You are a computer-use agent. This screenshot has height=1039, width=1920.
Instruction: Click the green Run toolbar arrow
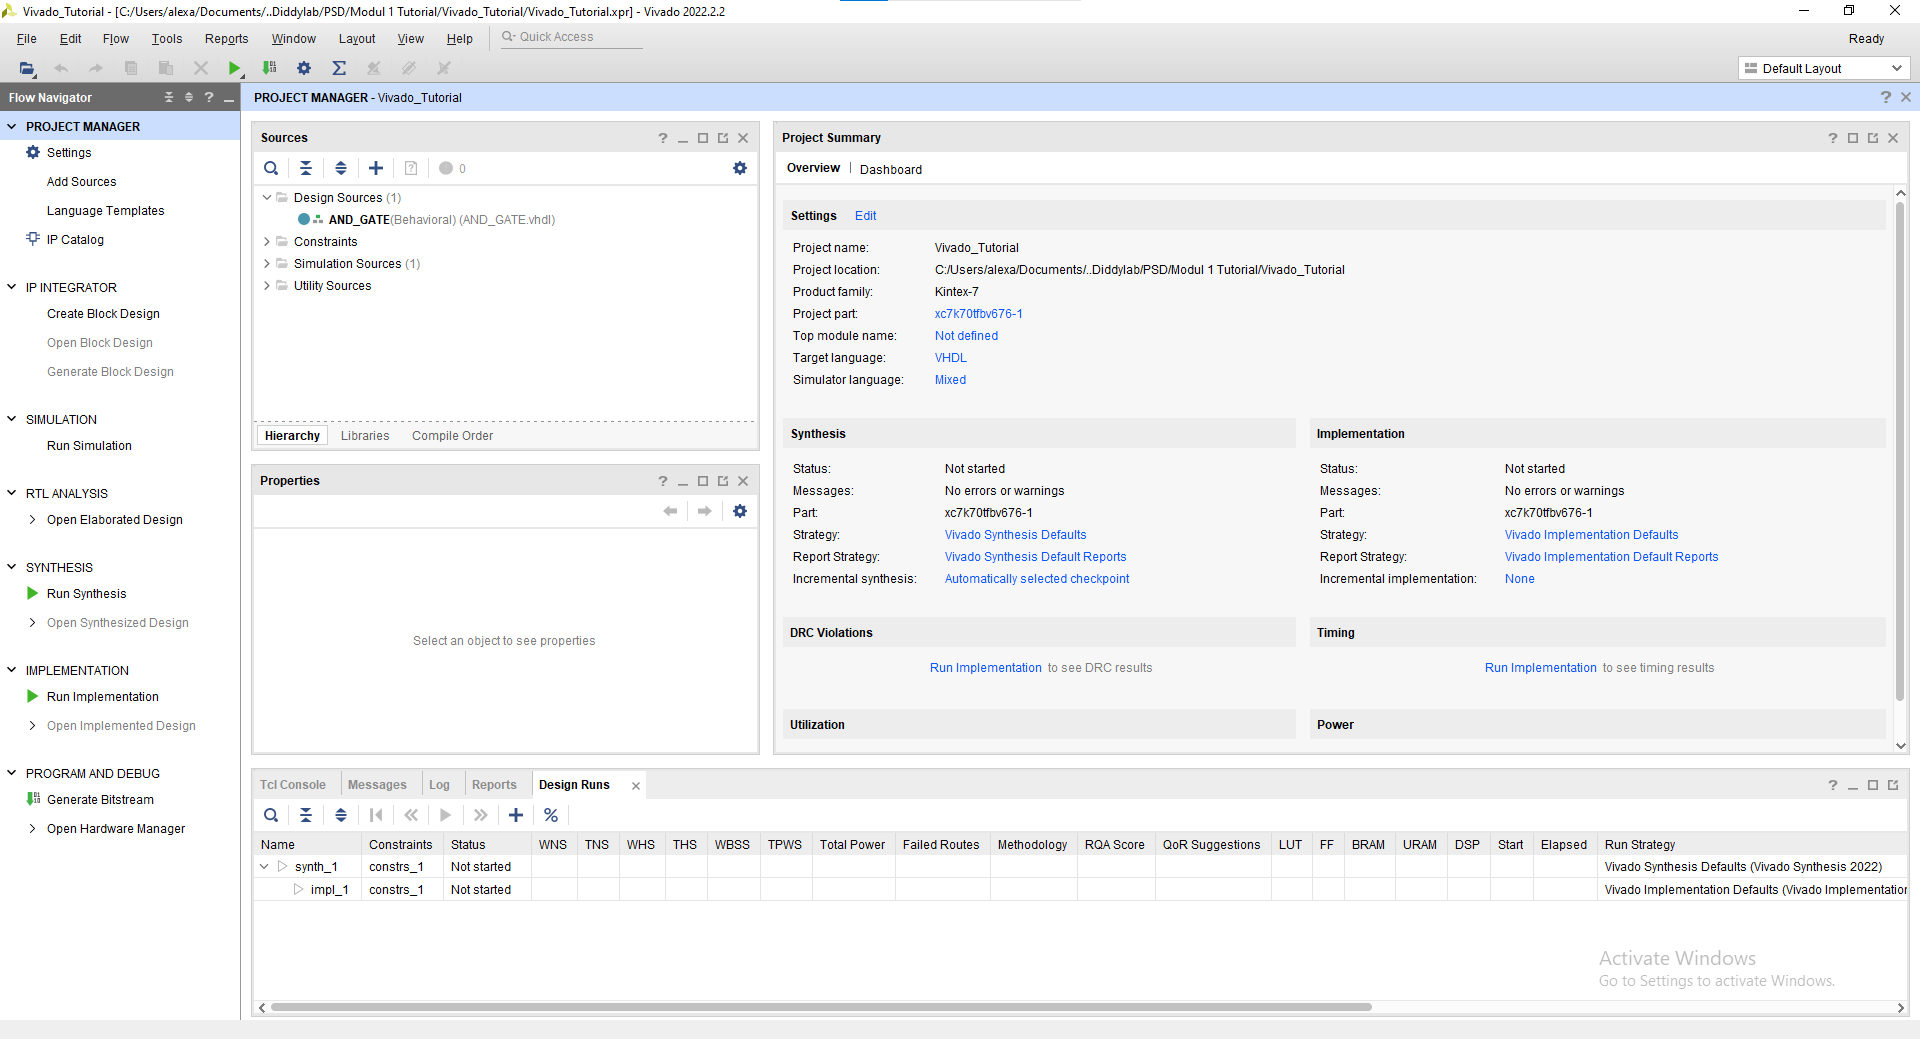tap(234, 68)
